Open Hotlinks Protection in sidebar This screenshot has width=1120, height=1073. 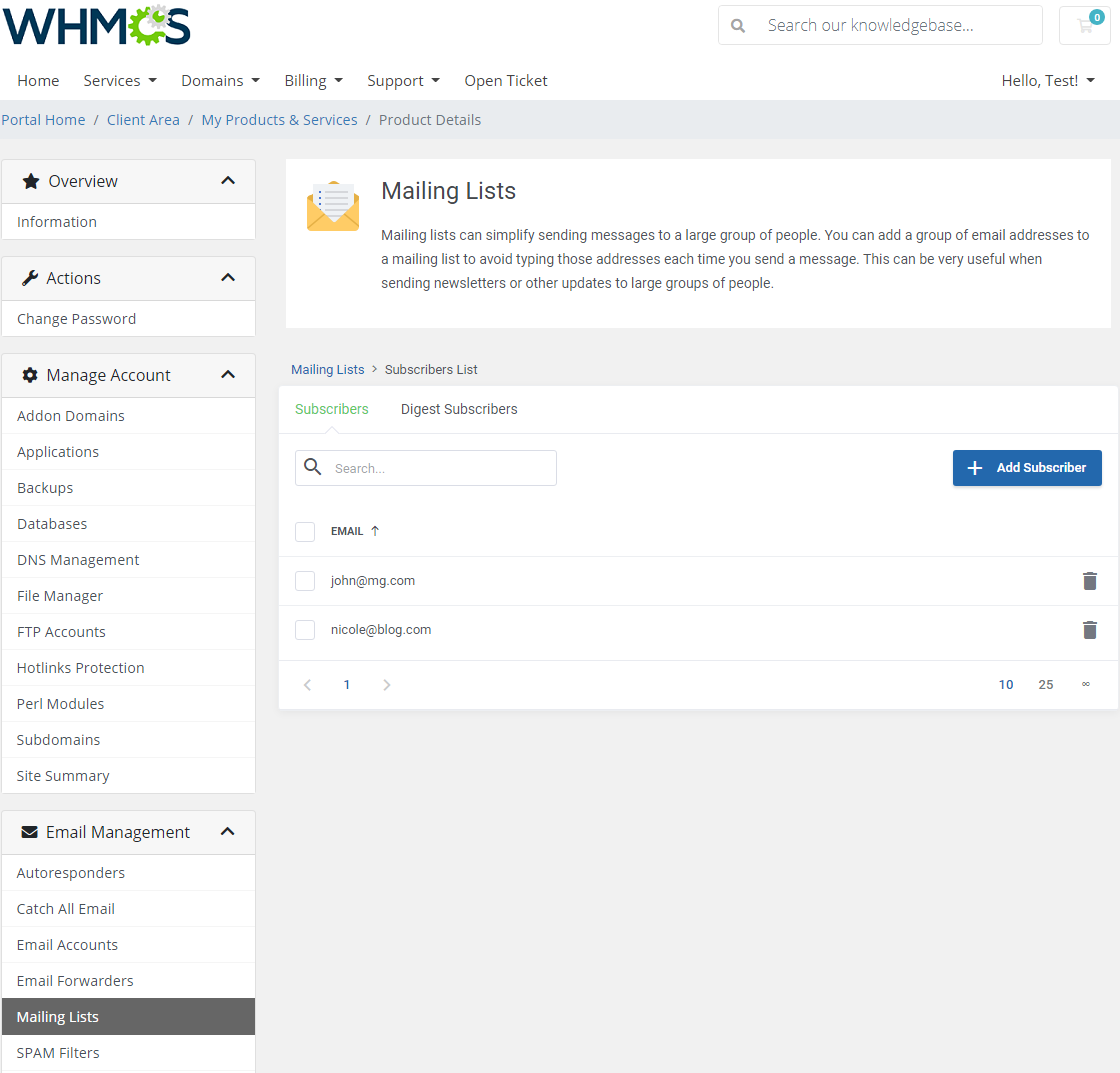pos(129,668)
